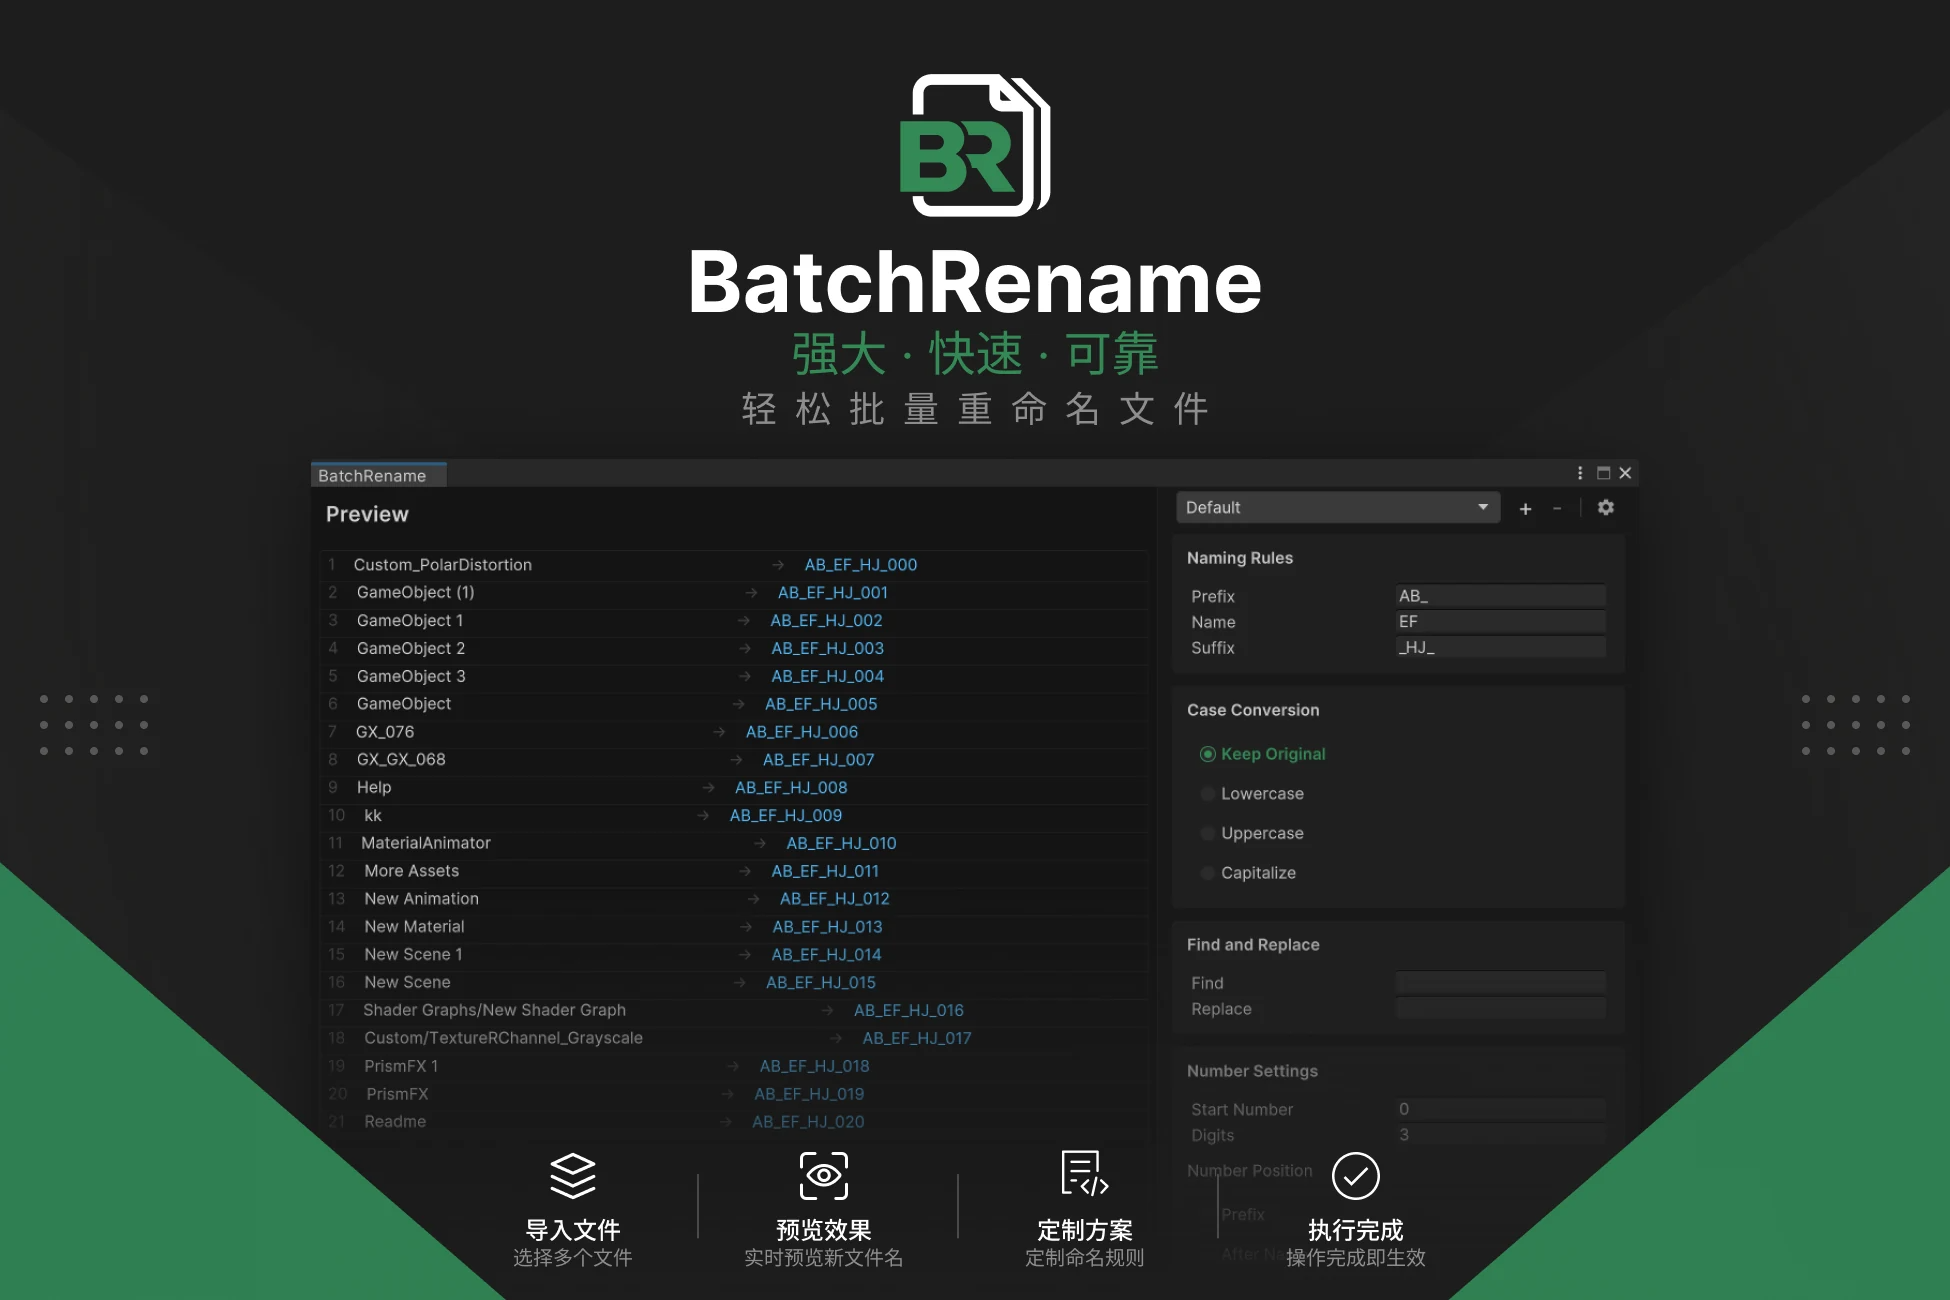Select the Help entry in preview list
1950x1300 pixels.
374,788
